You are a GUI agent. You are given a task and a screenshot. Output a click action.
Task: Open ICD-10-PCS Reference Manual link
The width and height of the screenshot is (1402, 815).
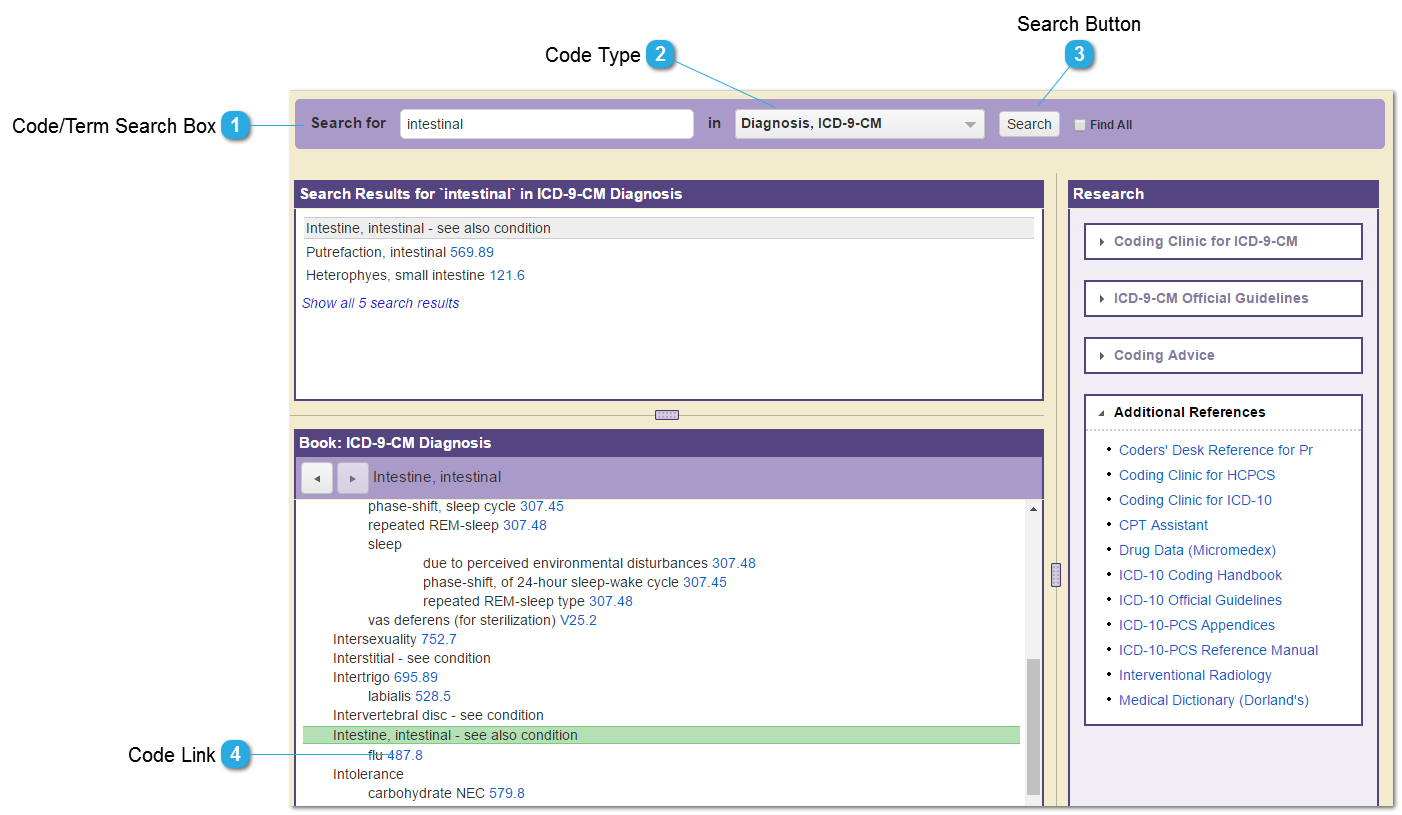coord(1219,650)
